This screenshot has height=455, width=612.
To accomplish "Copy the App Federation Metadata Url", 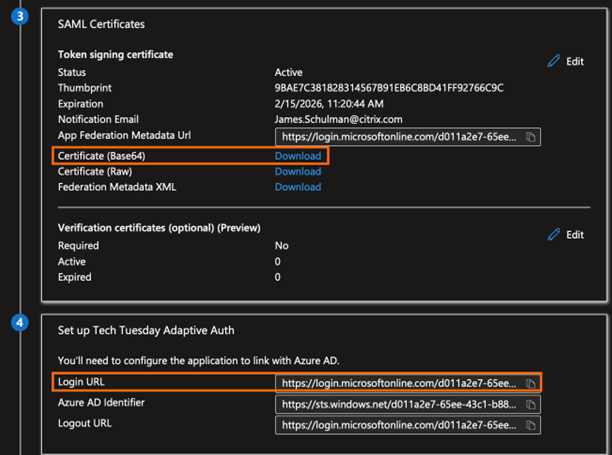I will [x=532, y=136].
